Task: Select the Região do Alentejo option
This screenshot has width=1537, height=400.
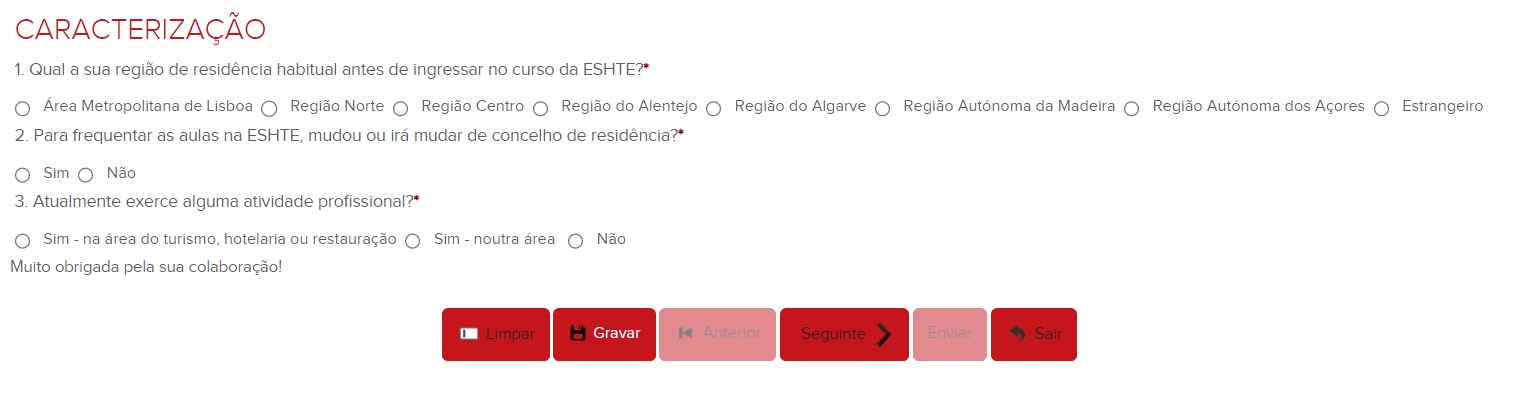Action: coord(541,107)
